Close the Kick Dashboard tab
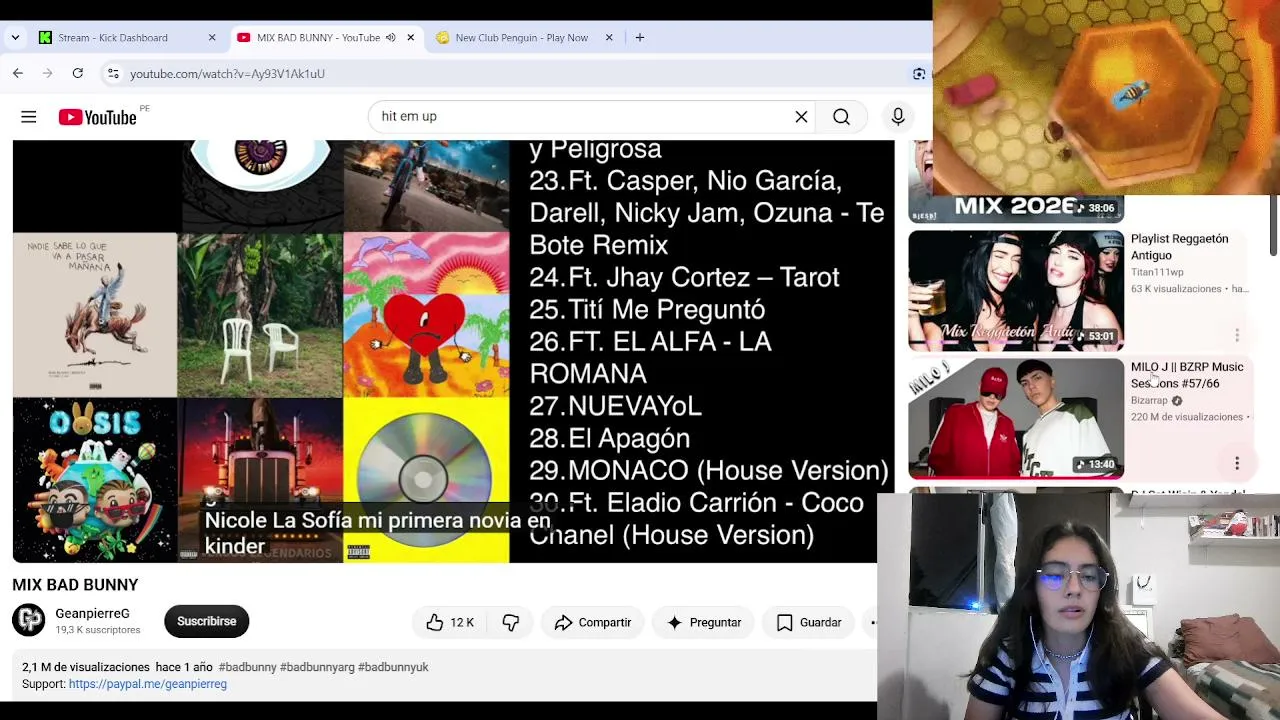1280x720 pixels. [212, 38]
